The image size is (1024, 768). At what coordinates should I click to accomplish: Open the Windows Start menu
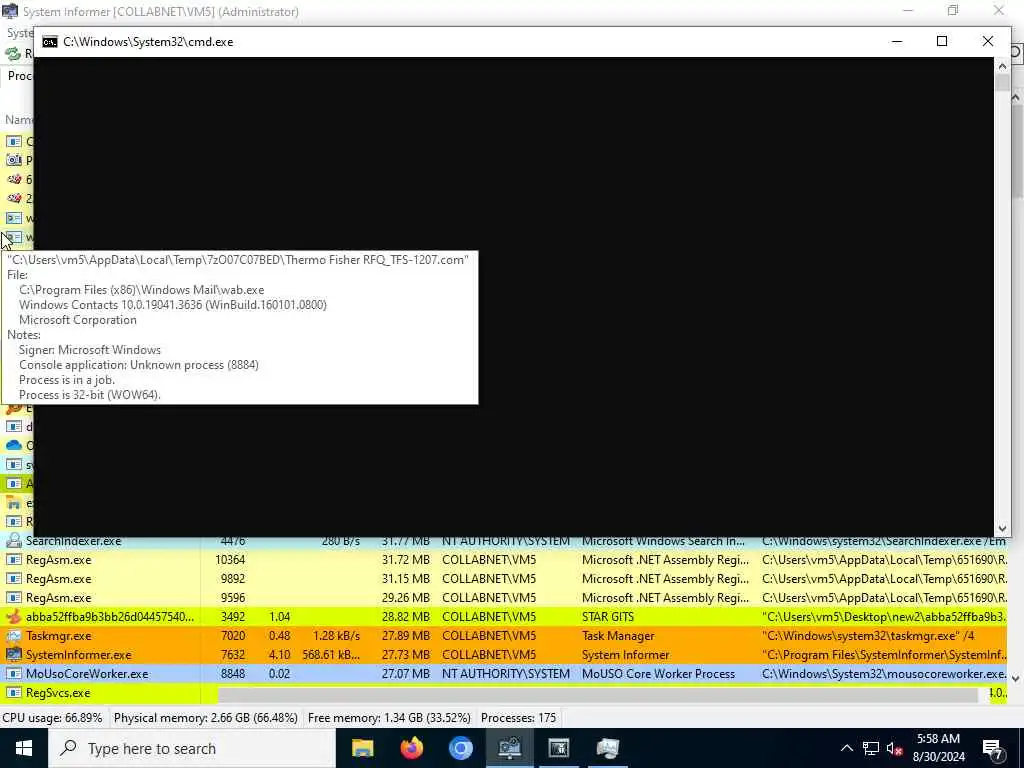(x=24, y=748)
